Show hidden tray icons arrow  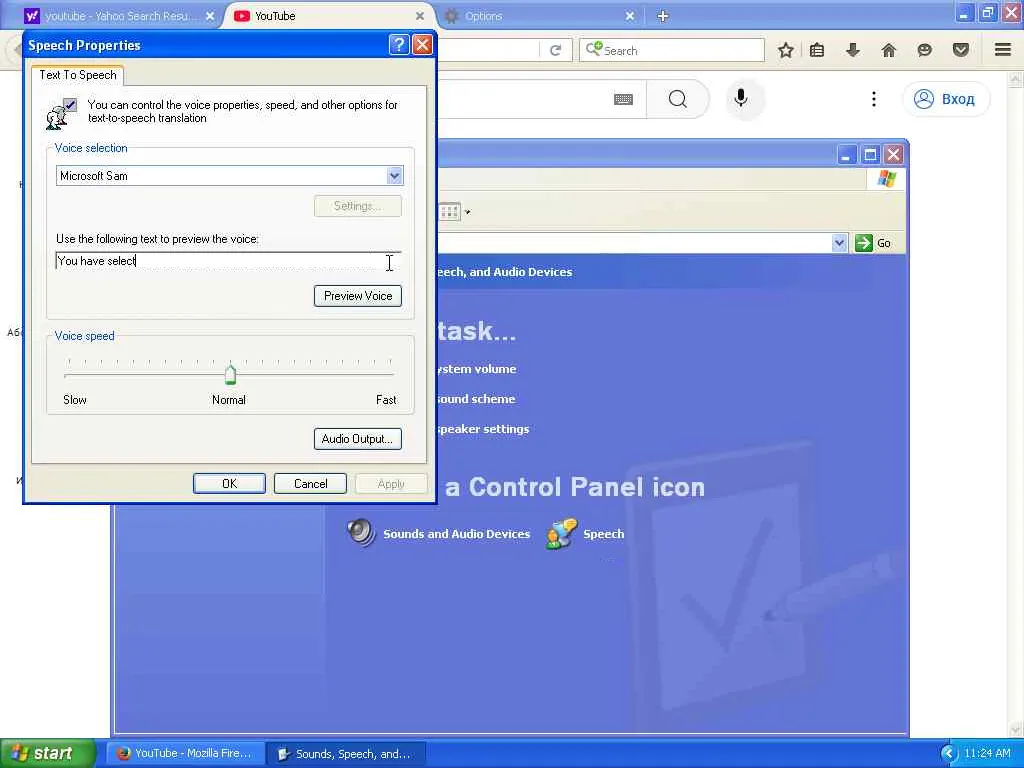pyautogui.click(x=948, y=754)
